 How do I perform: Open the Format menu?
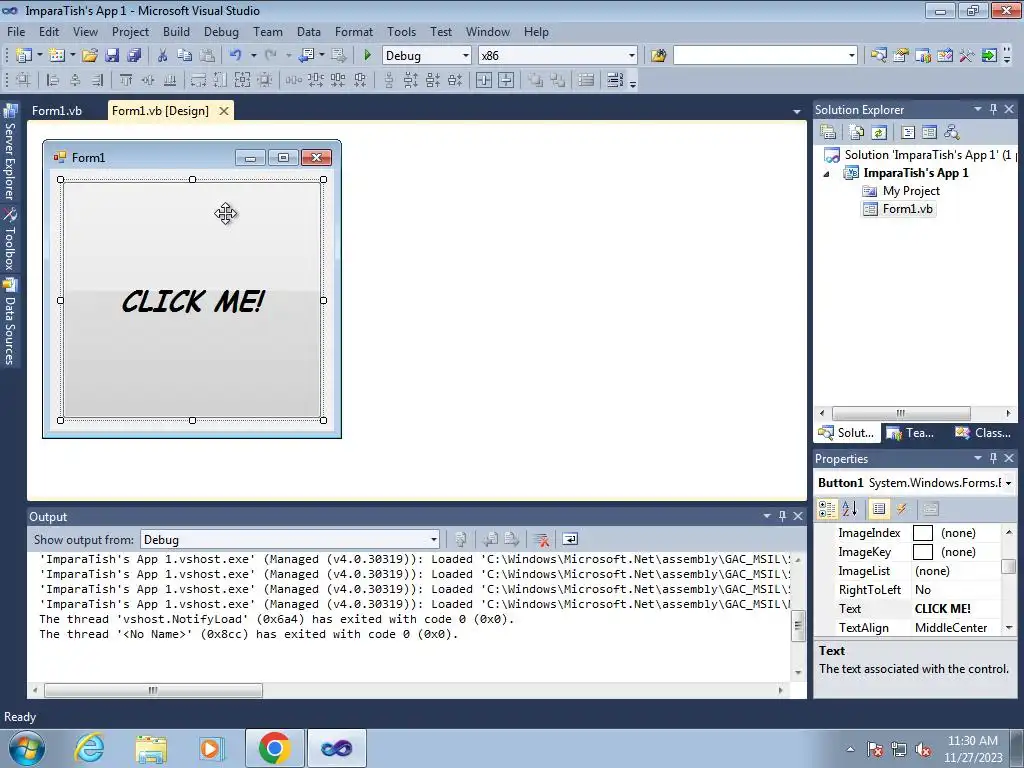point(353,31)
